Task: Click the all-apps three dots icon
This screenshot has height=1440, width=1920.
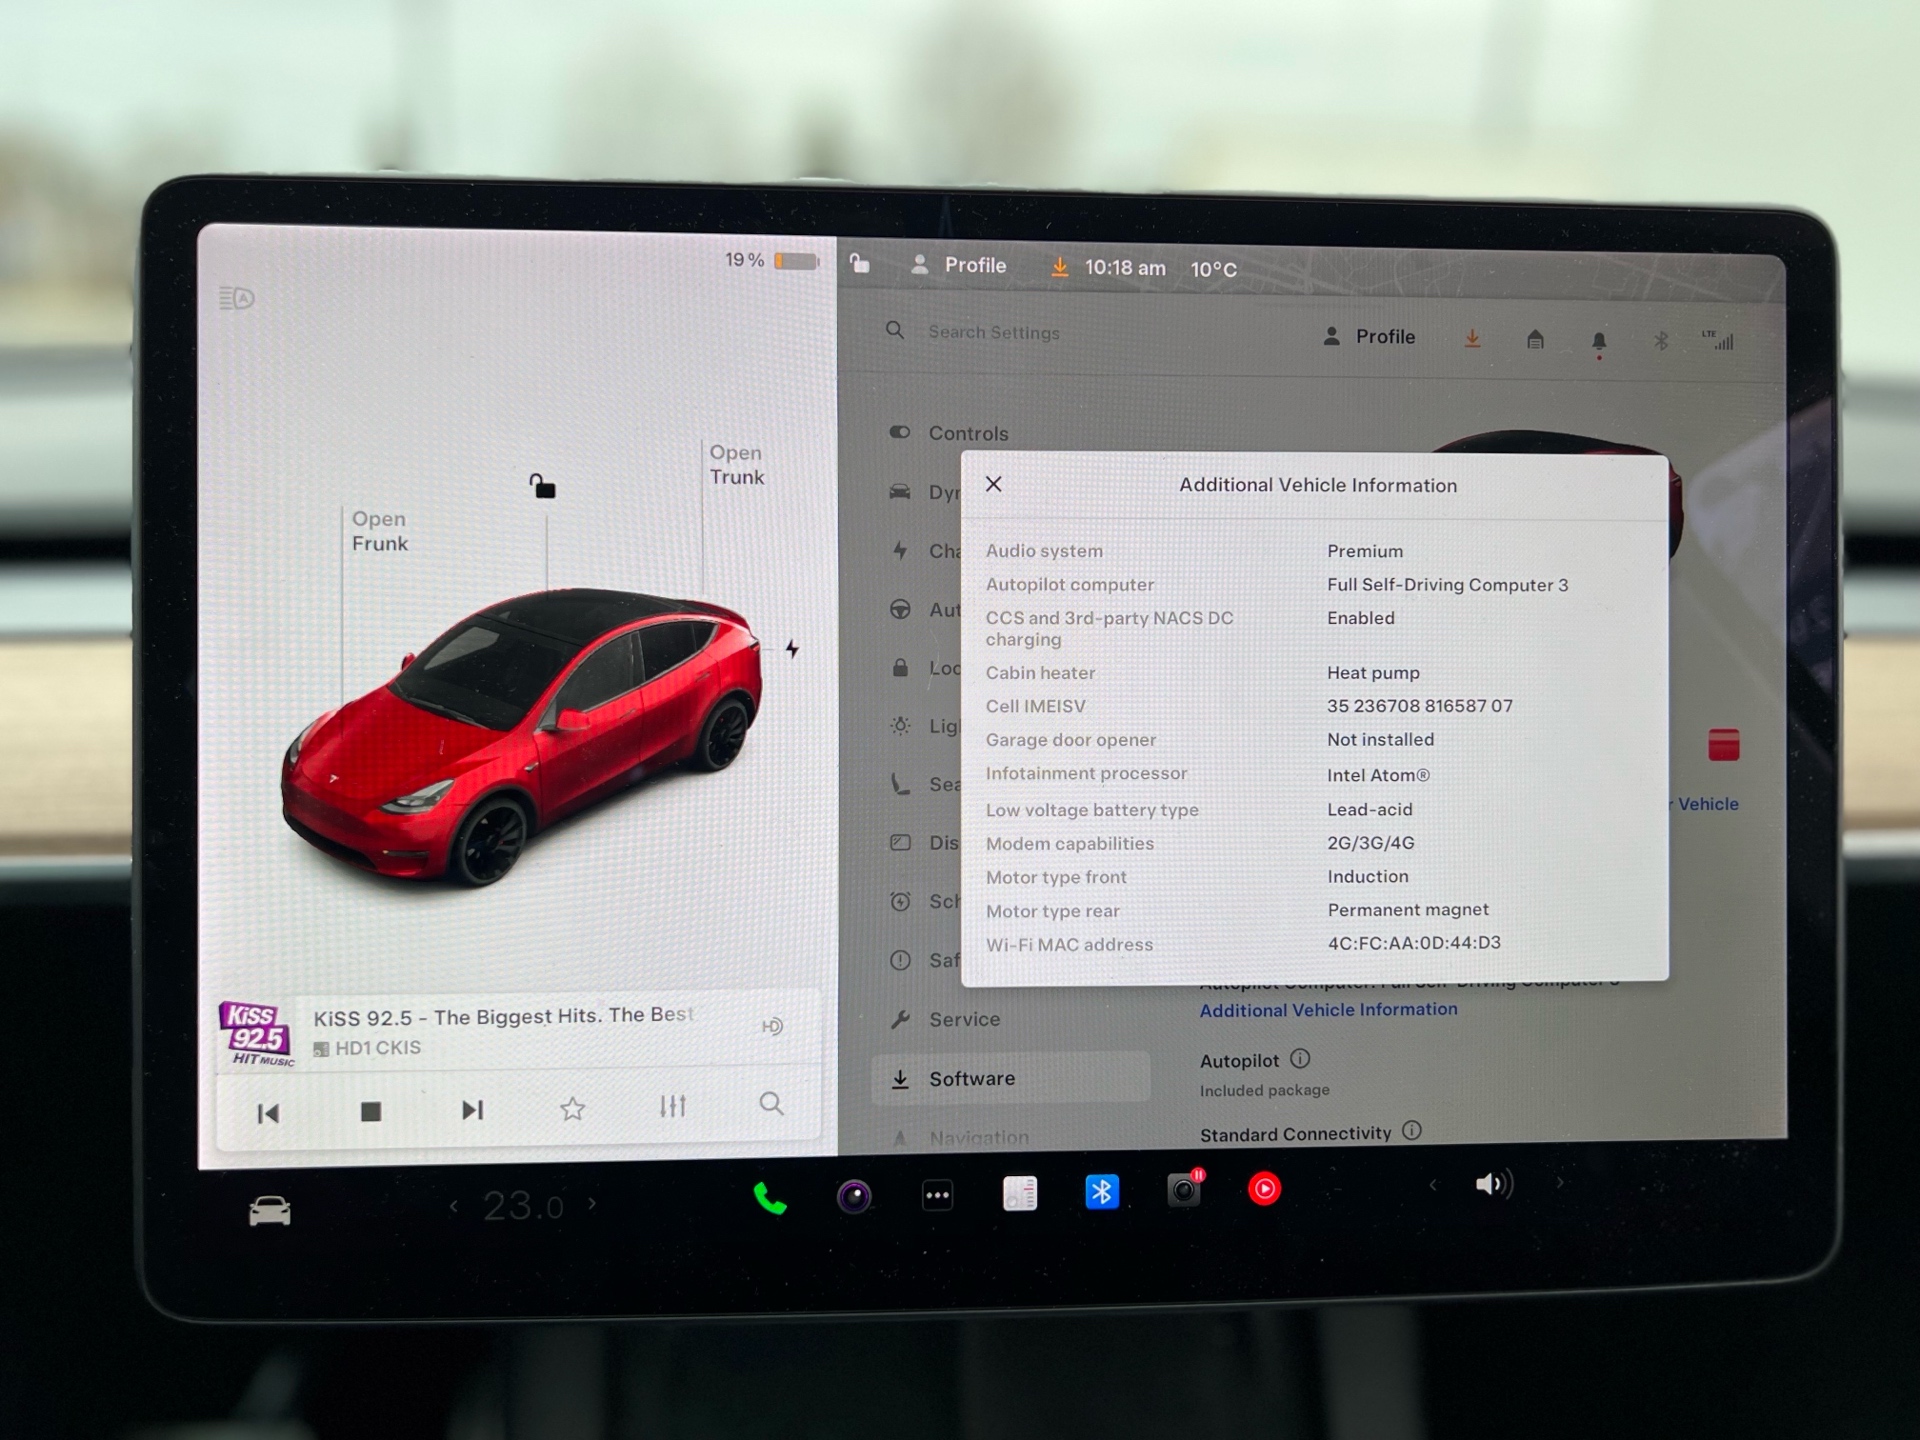Action: 937,1196
